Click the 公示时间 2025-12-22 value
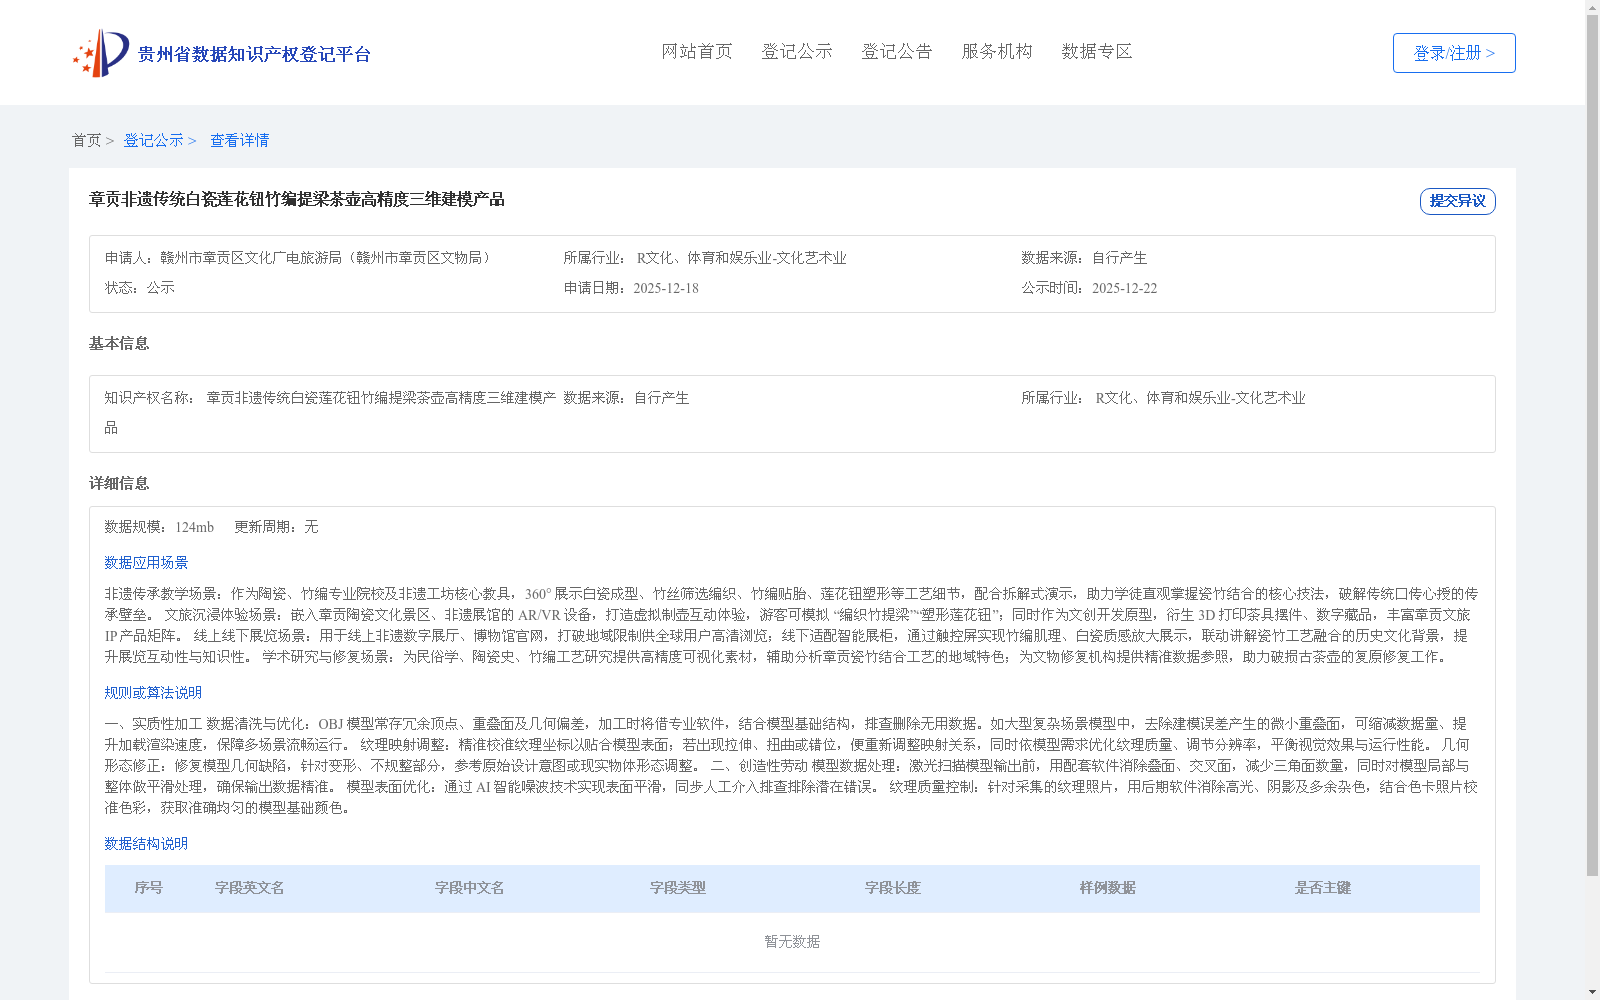 tap(1124, 288)
